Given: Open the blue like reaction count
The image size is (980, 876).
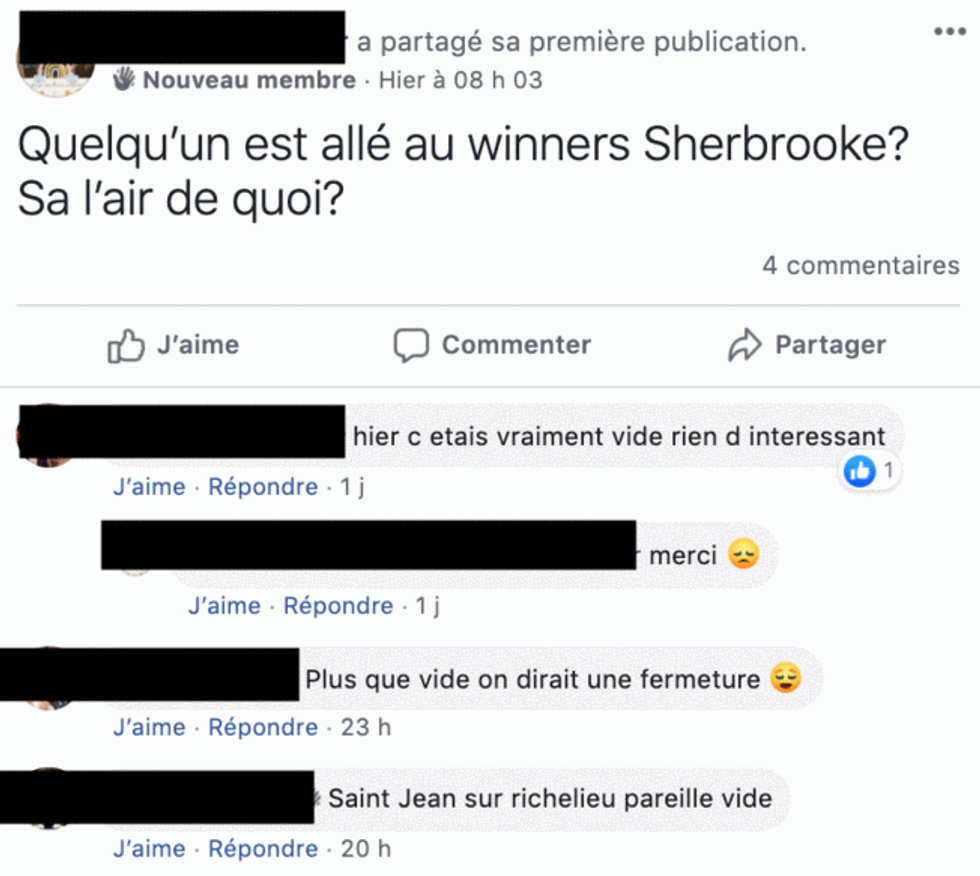Looking at the screenshot, I should click(x=869, y=470).
